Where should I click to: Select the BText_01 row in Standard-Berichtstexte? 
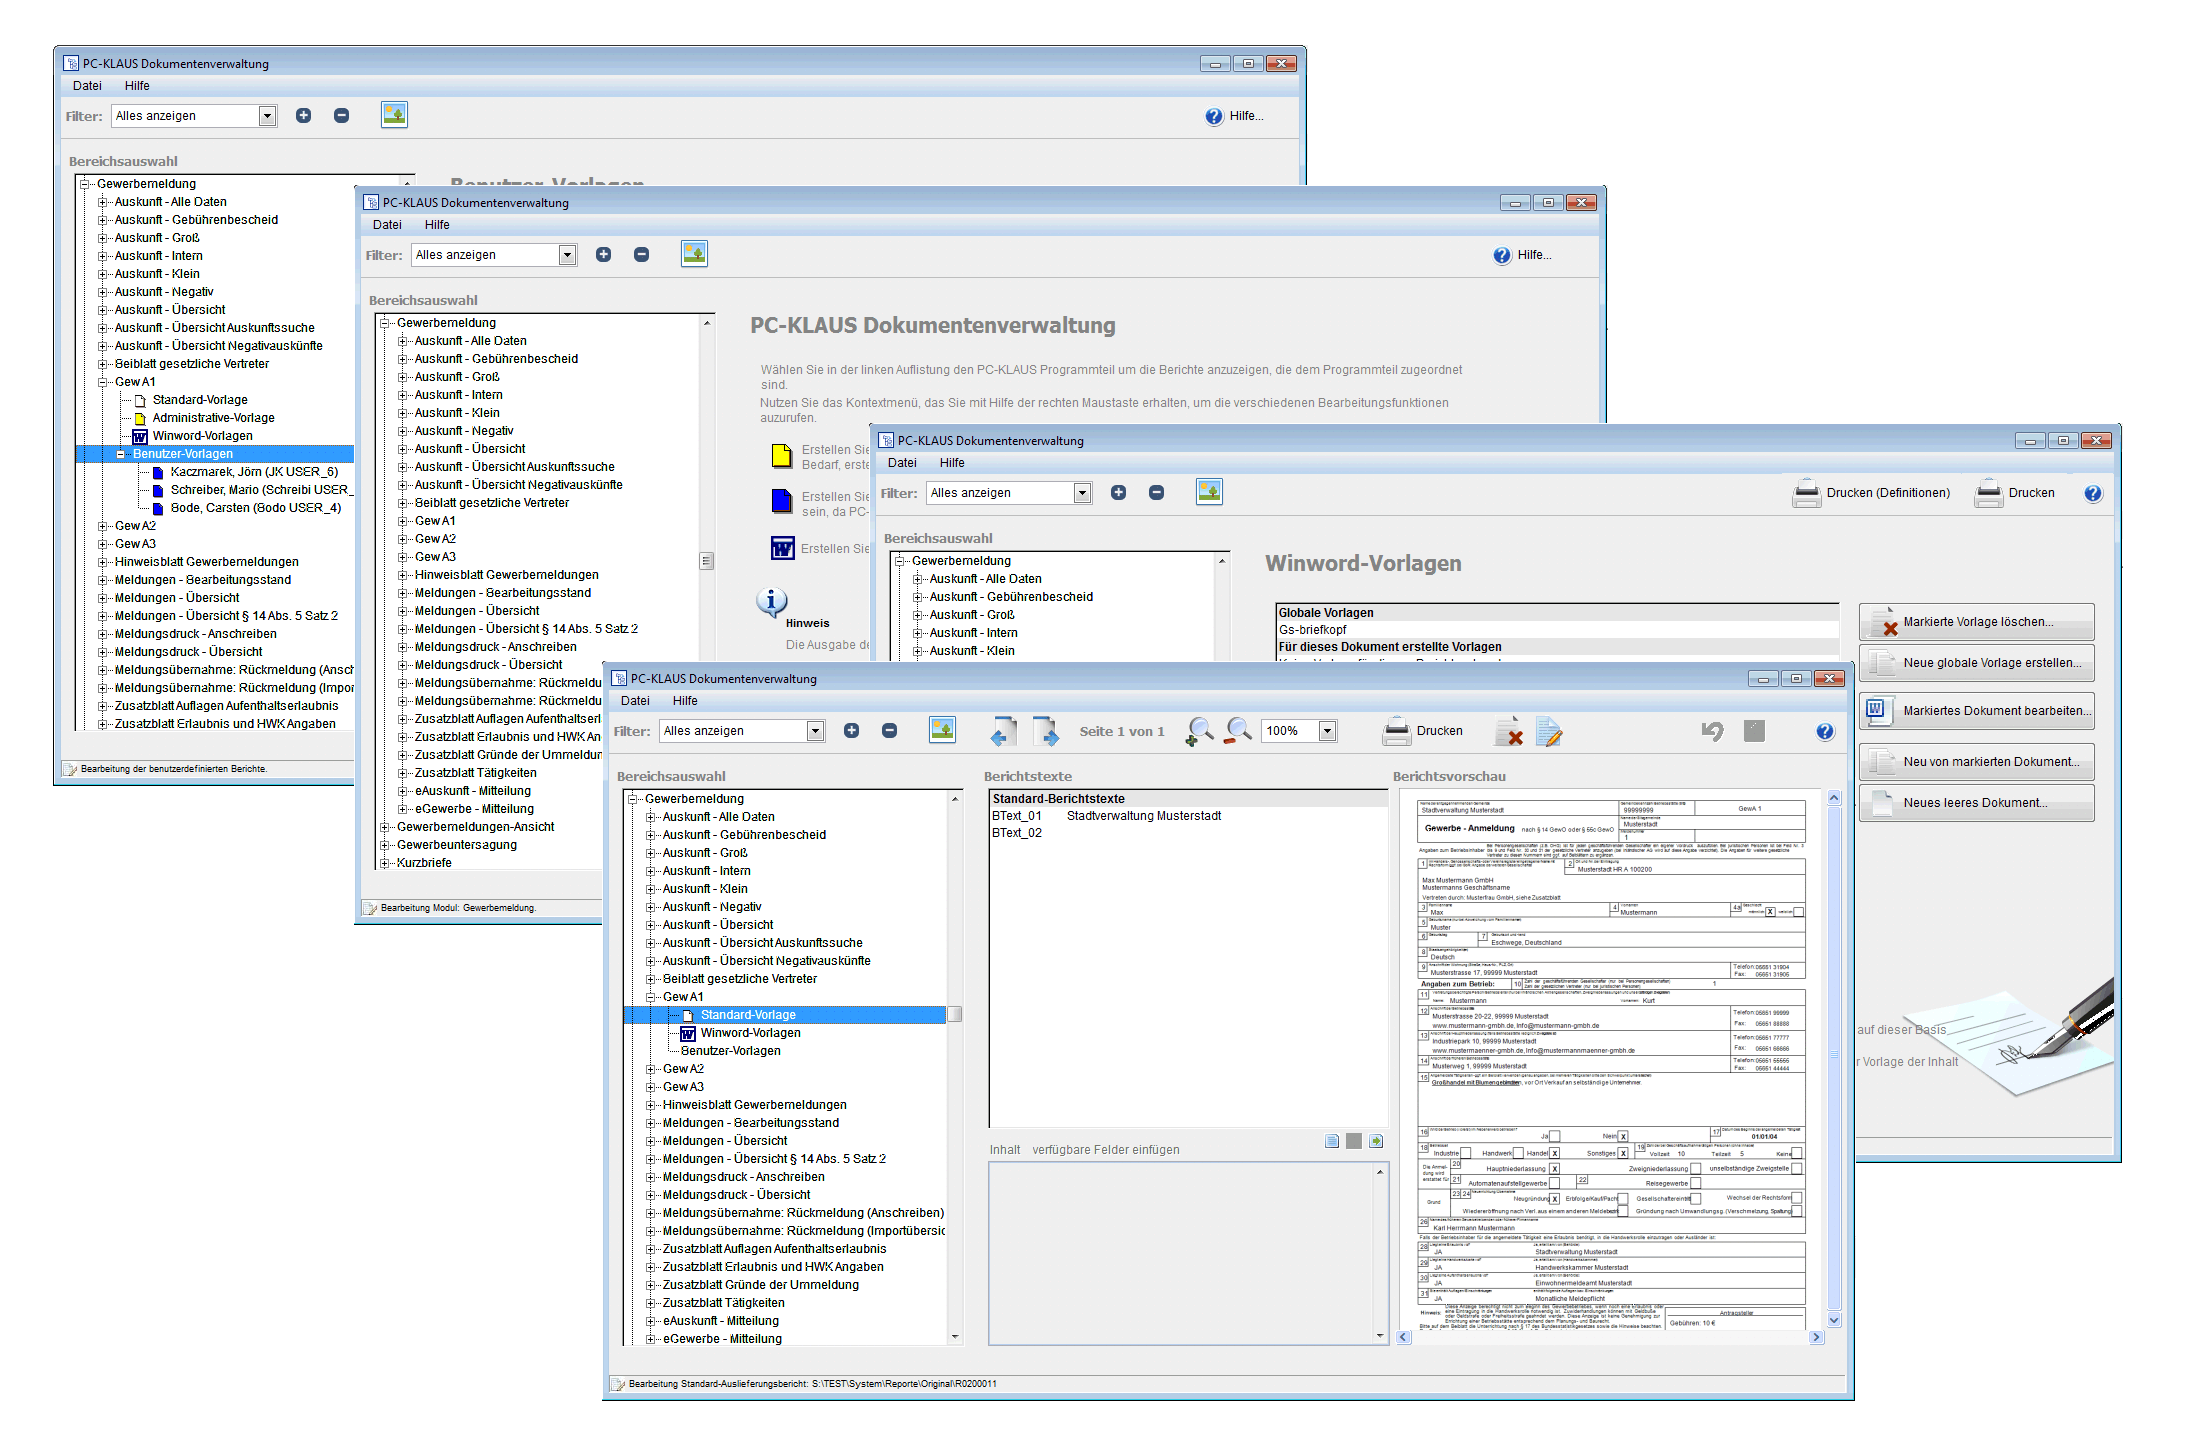tap(1017, 816)
